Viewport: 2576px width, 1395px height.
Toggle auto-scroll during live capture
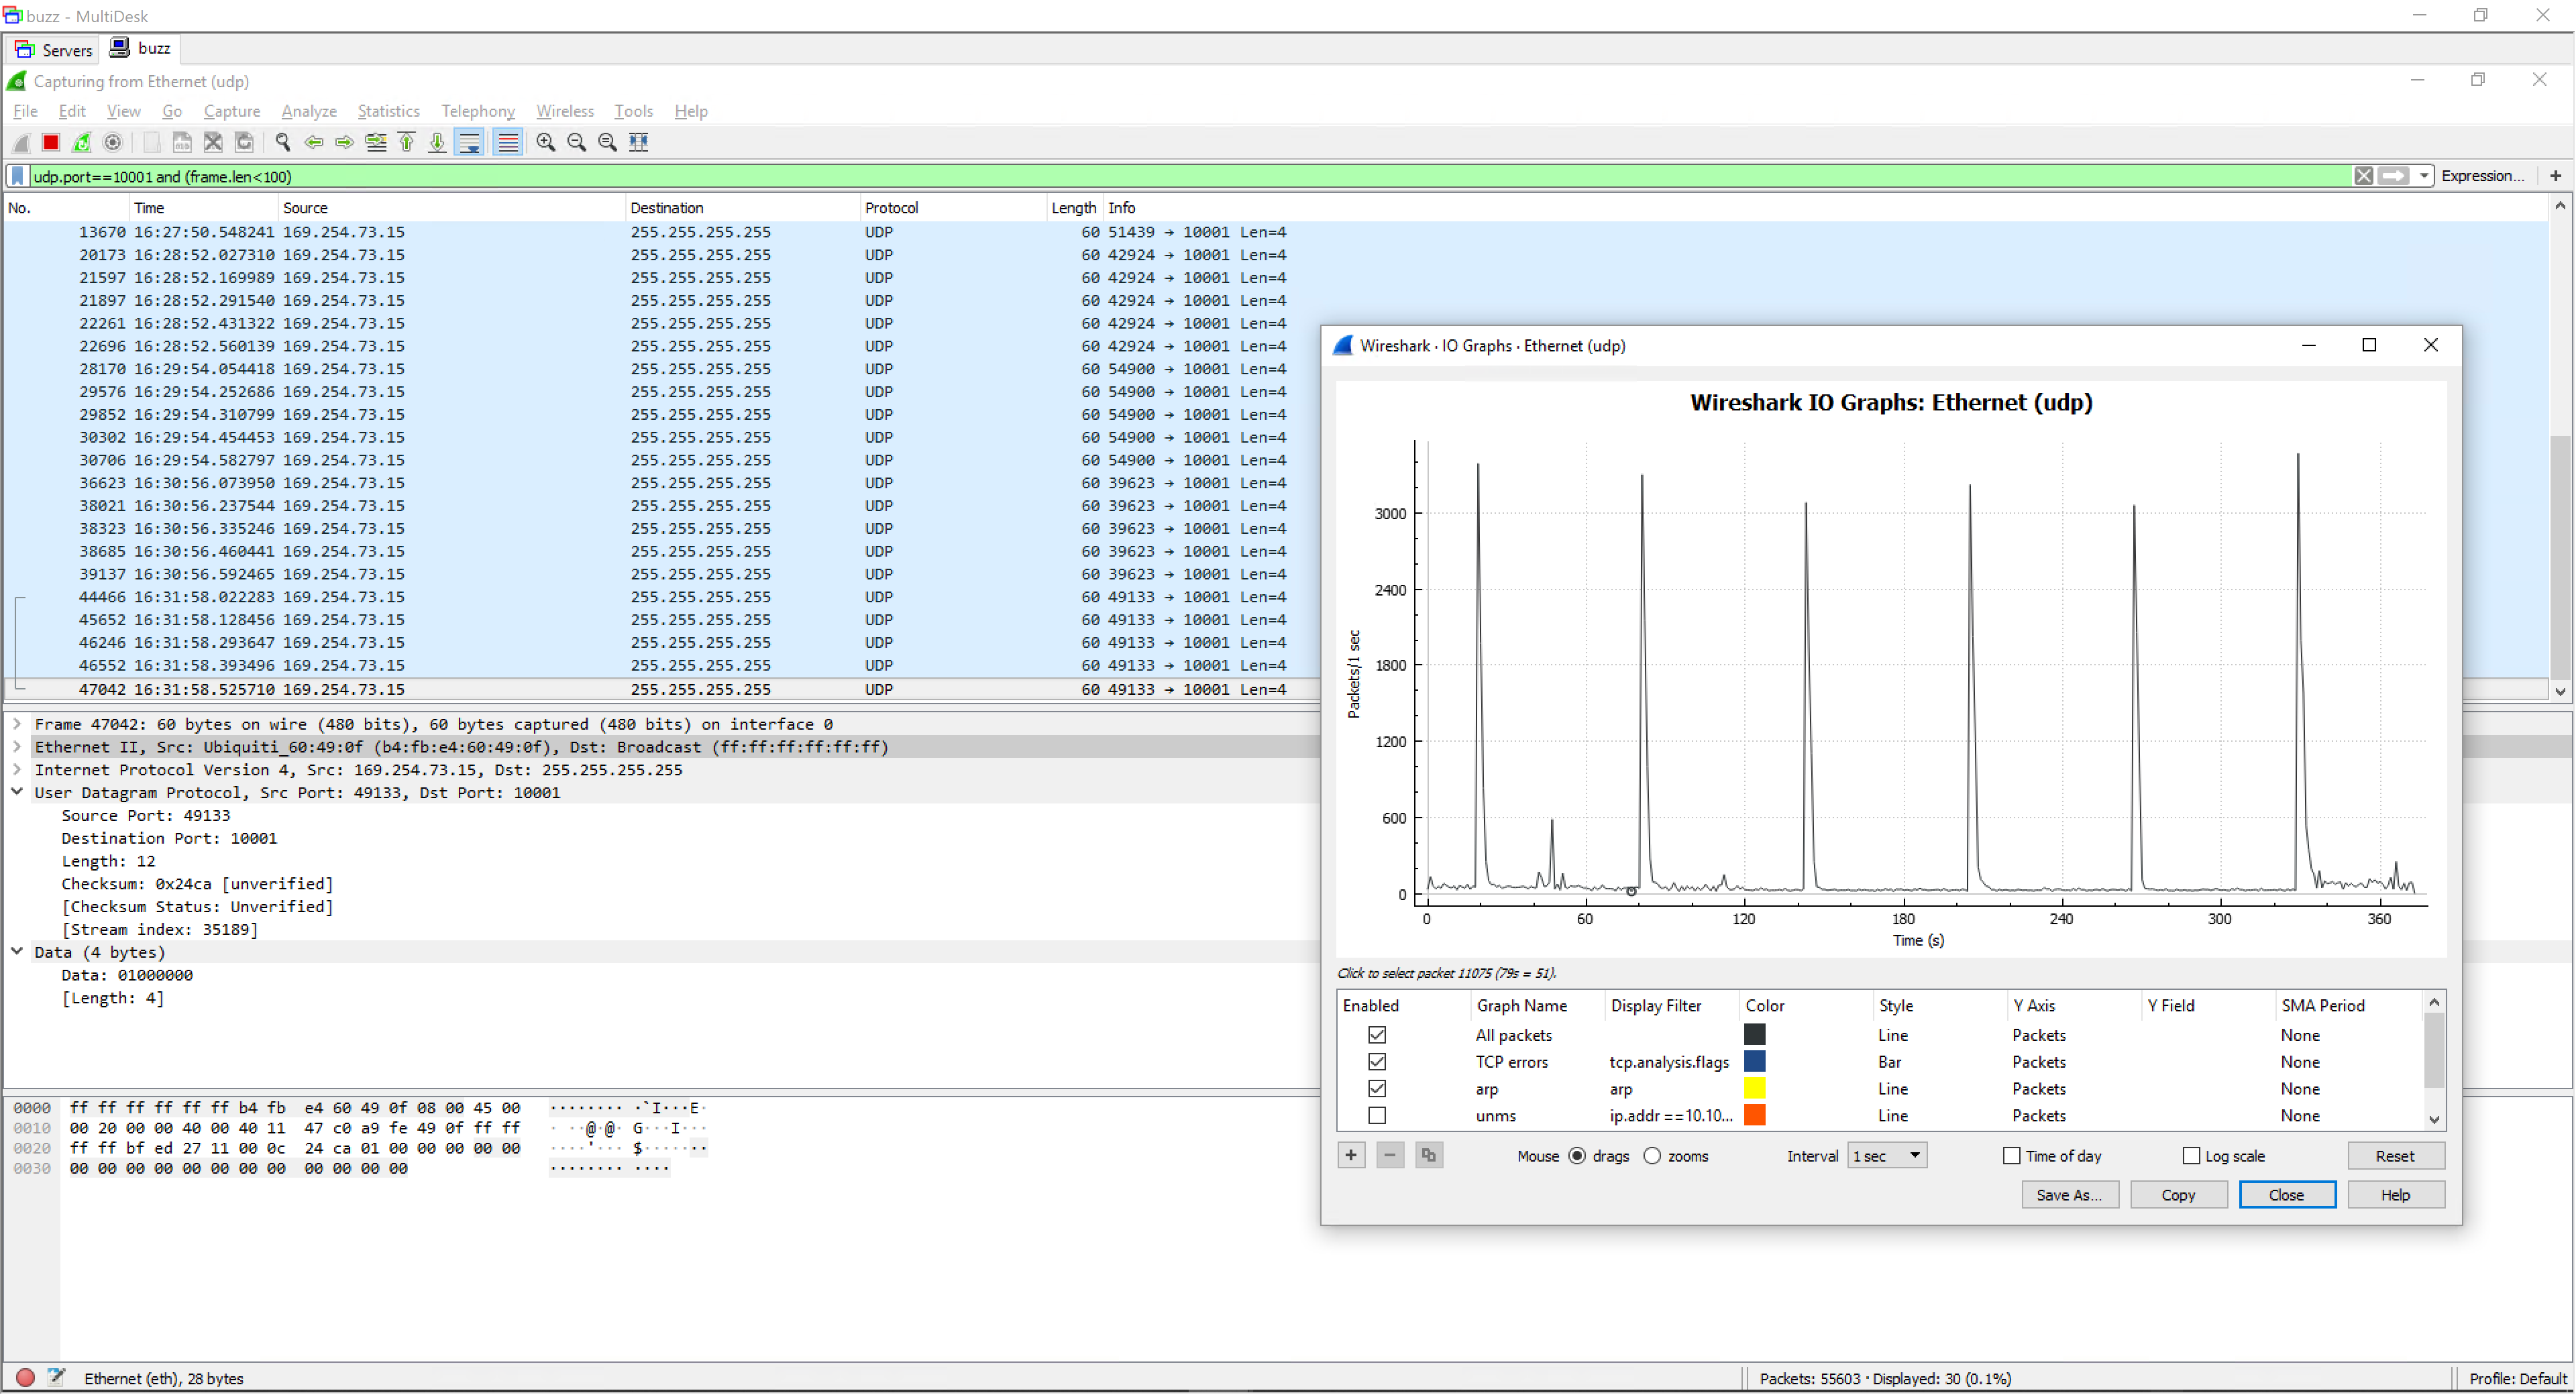[469, 142]
